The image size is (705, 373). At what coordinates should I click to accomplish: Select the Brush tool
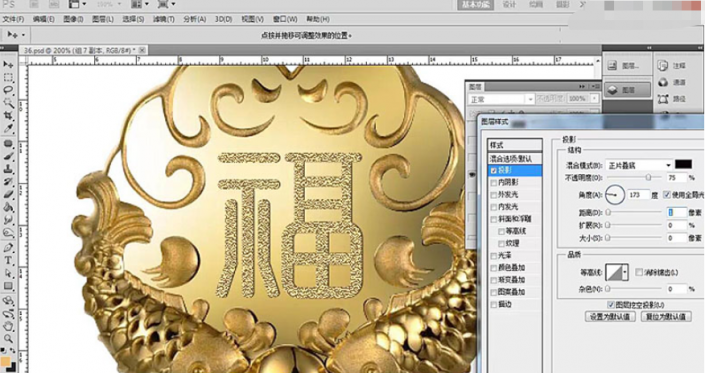(x=8, y=156)
